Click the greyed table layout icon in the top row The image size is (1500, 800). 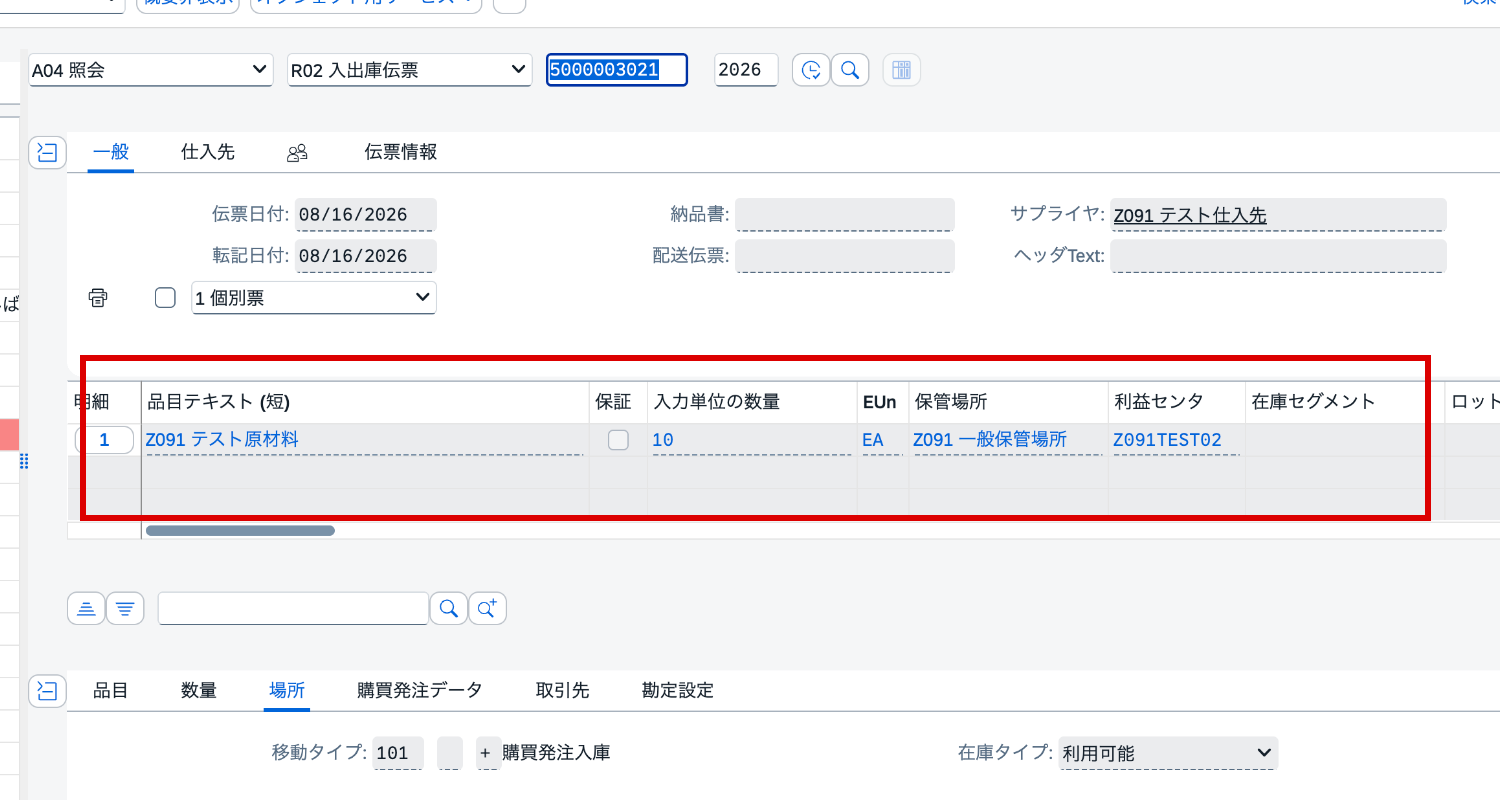point(902,70)
